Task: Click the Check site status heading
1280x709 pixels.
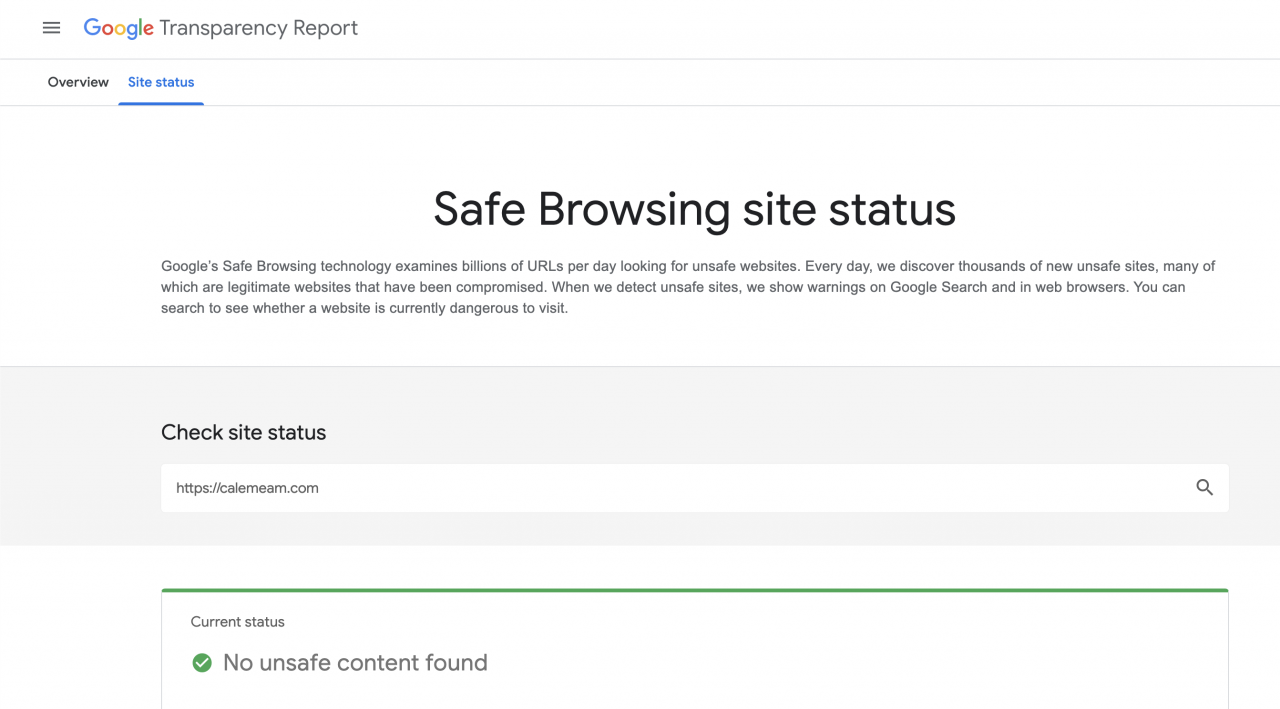Action: point(244,432)
